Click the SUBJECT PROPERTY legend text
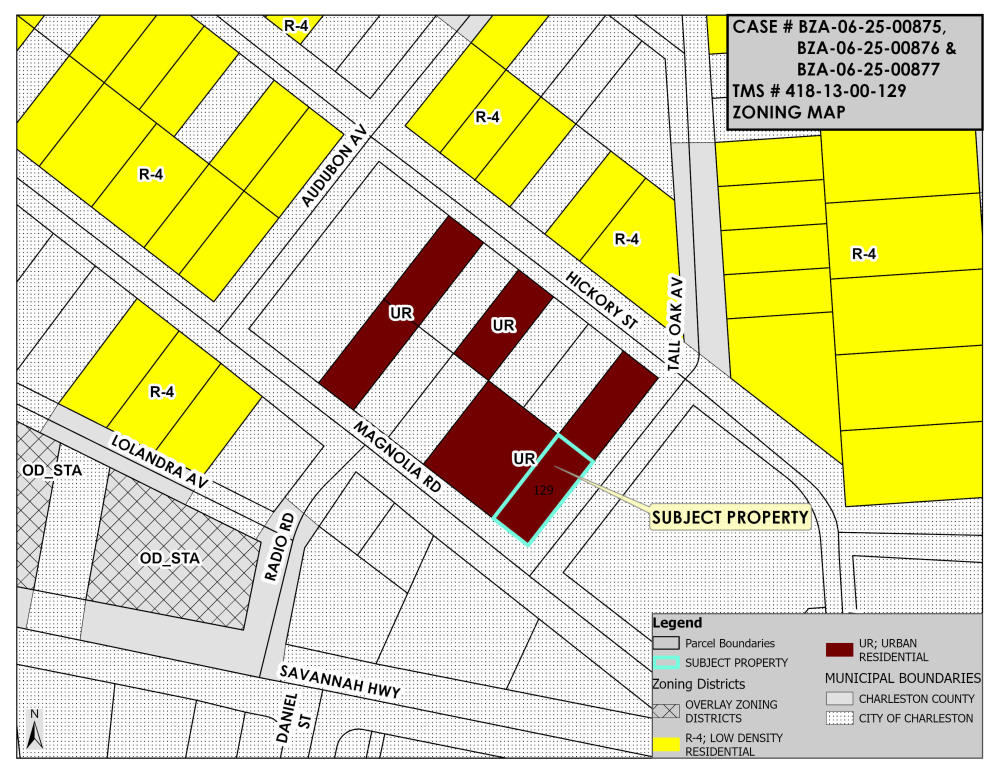 [x=737, y=663]
